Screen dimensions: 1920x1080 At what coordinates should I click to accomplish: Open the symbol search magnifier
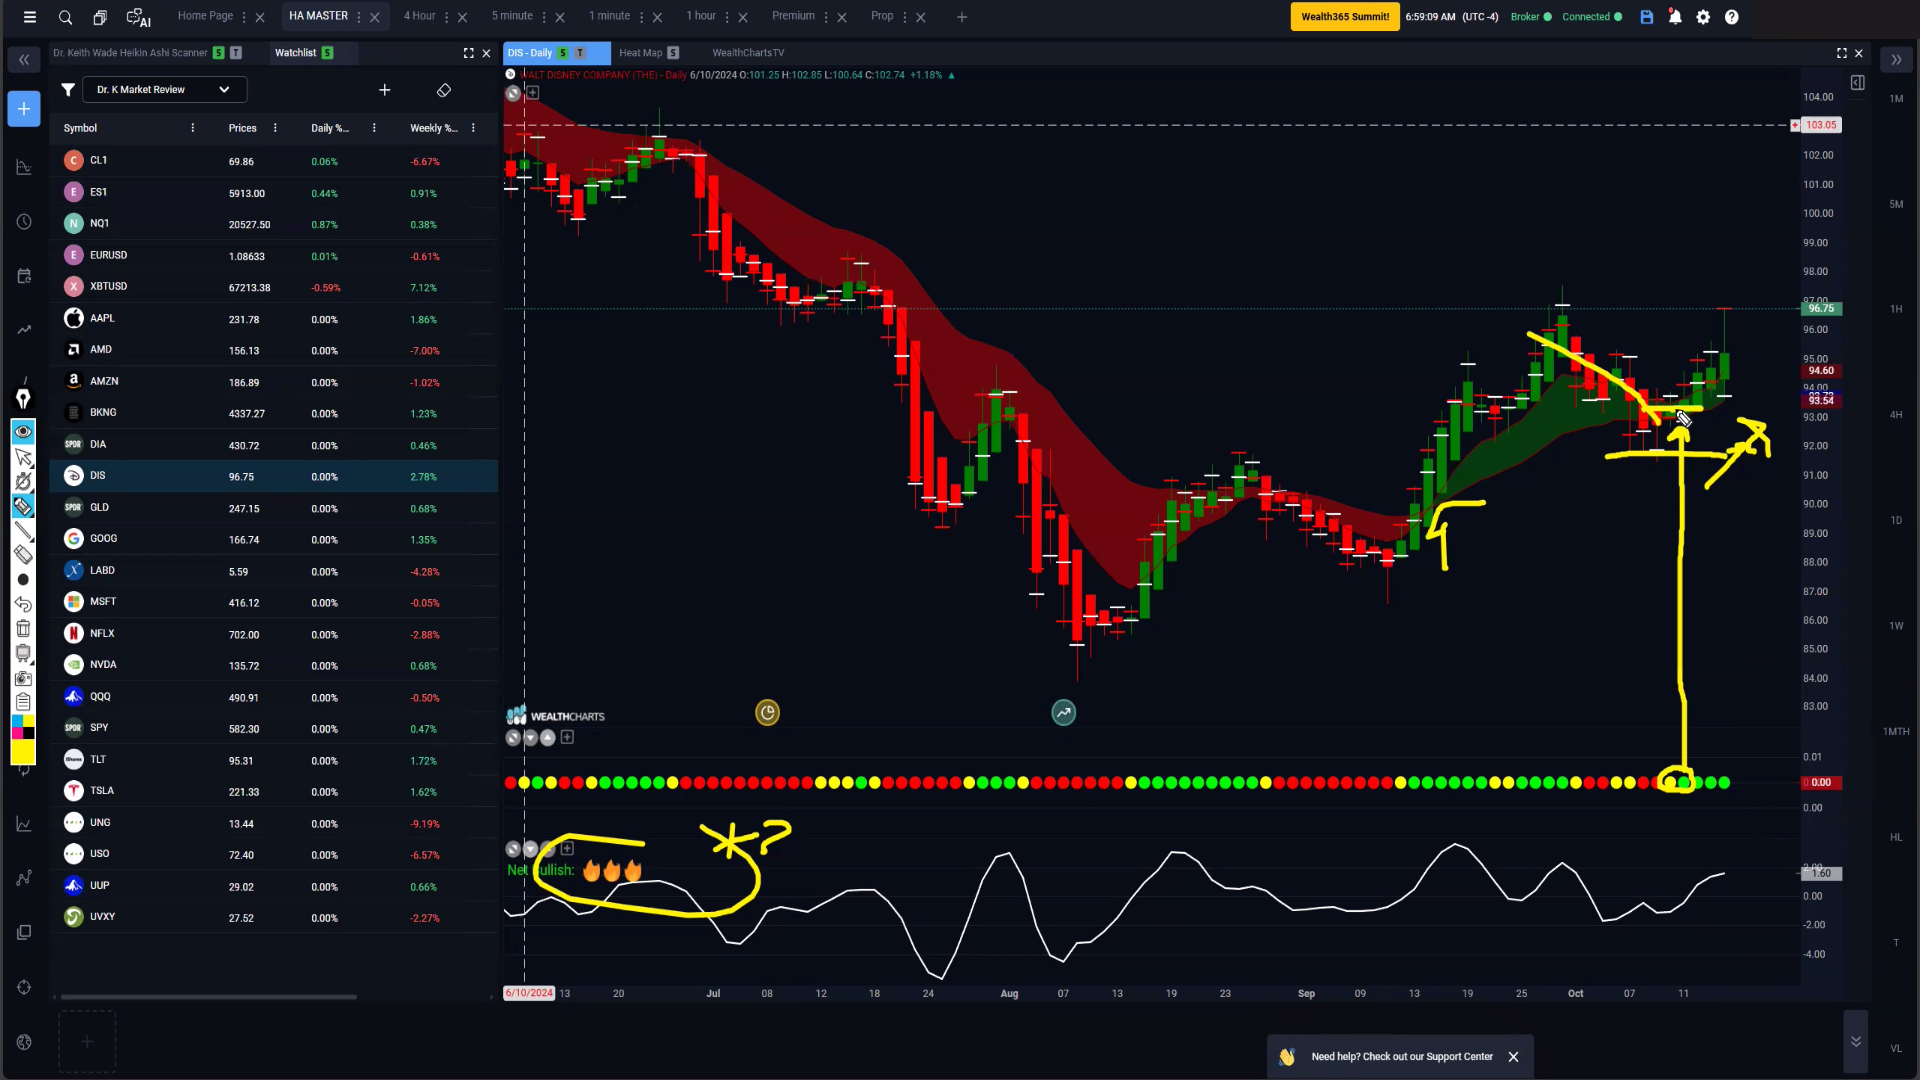click(65, 17)
